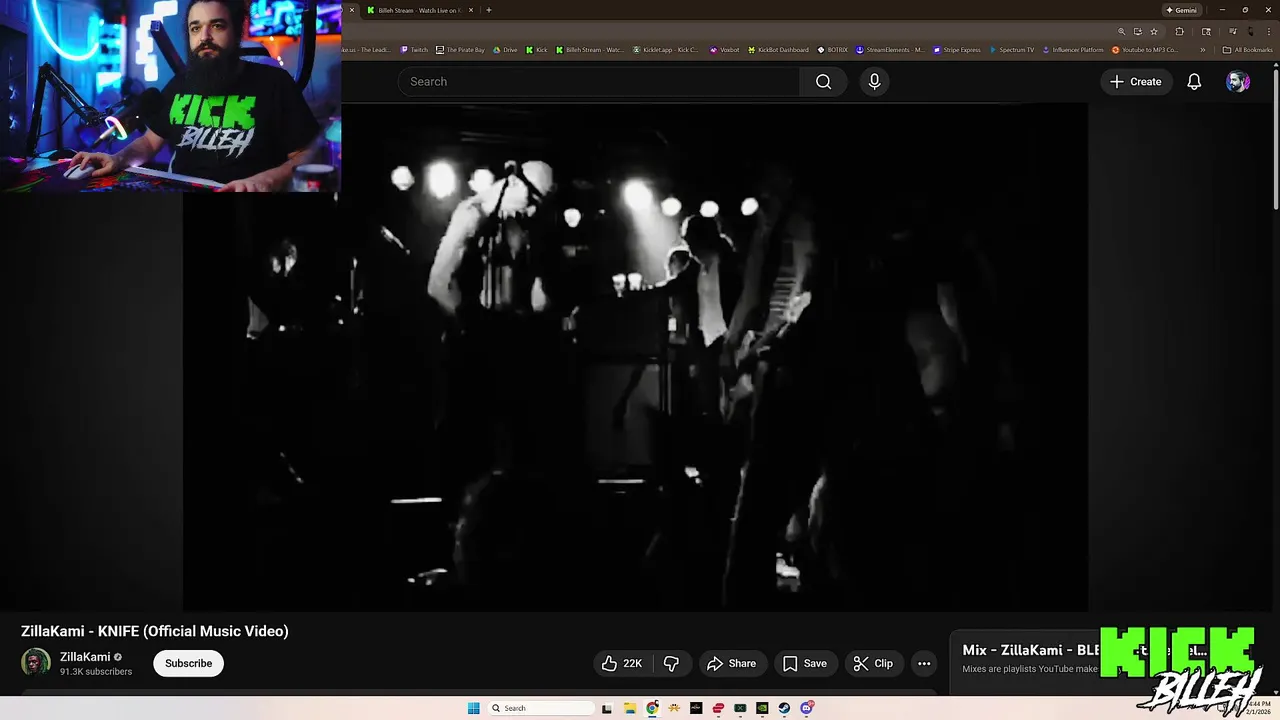Viewport: 1280px width, 720px height.
Task: Open KickBot Dashboard bookmark
Action: click(778, 50)
